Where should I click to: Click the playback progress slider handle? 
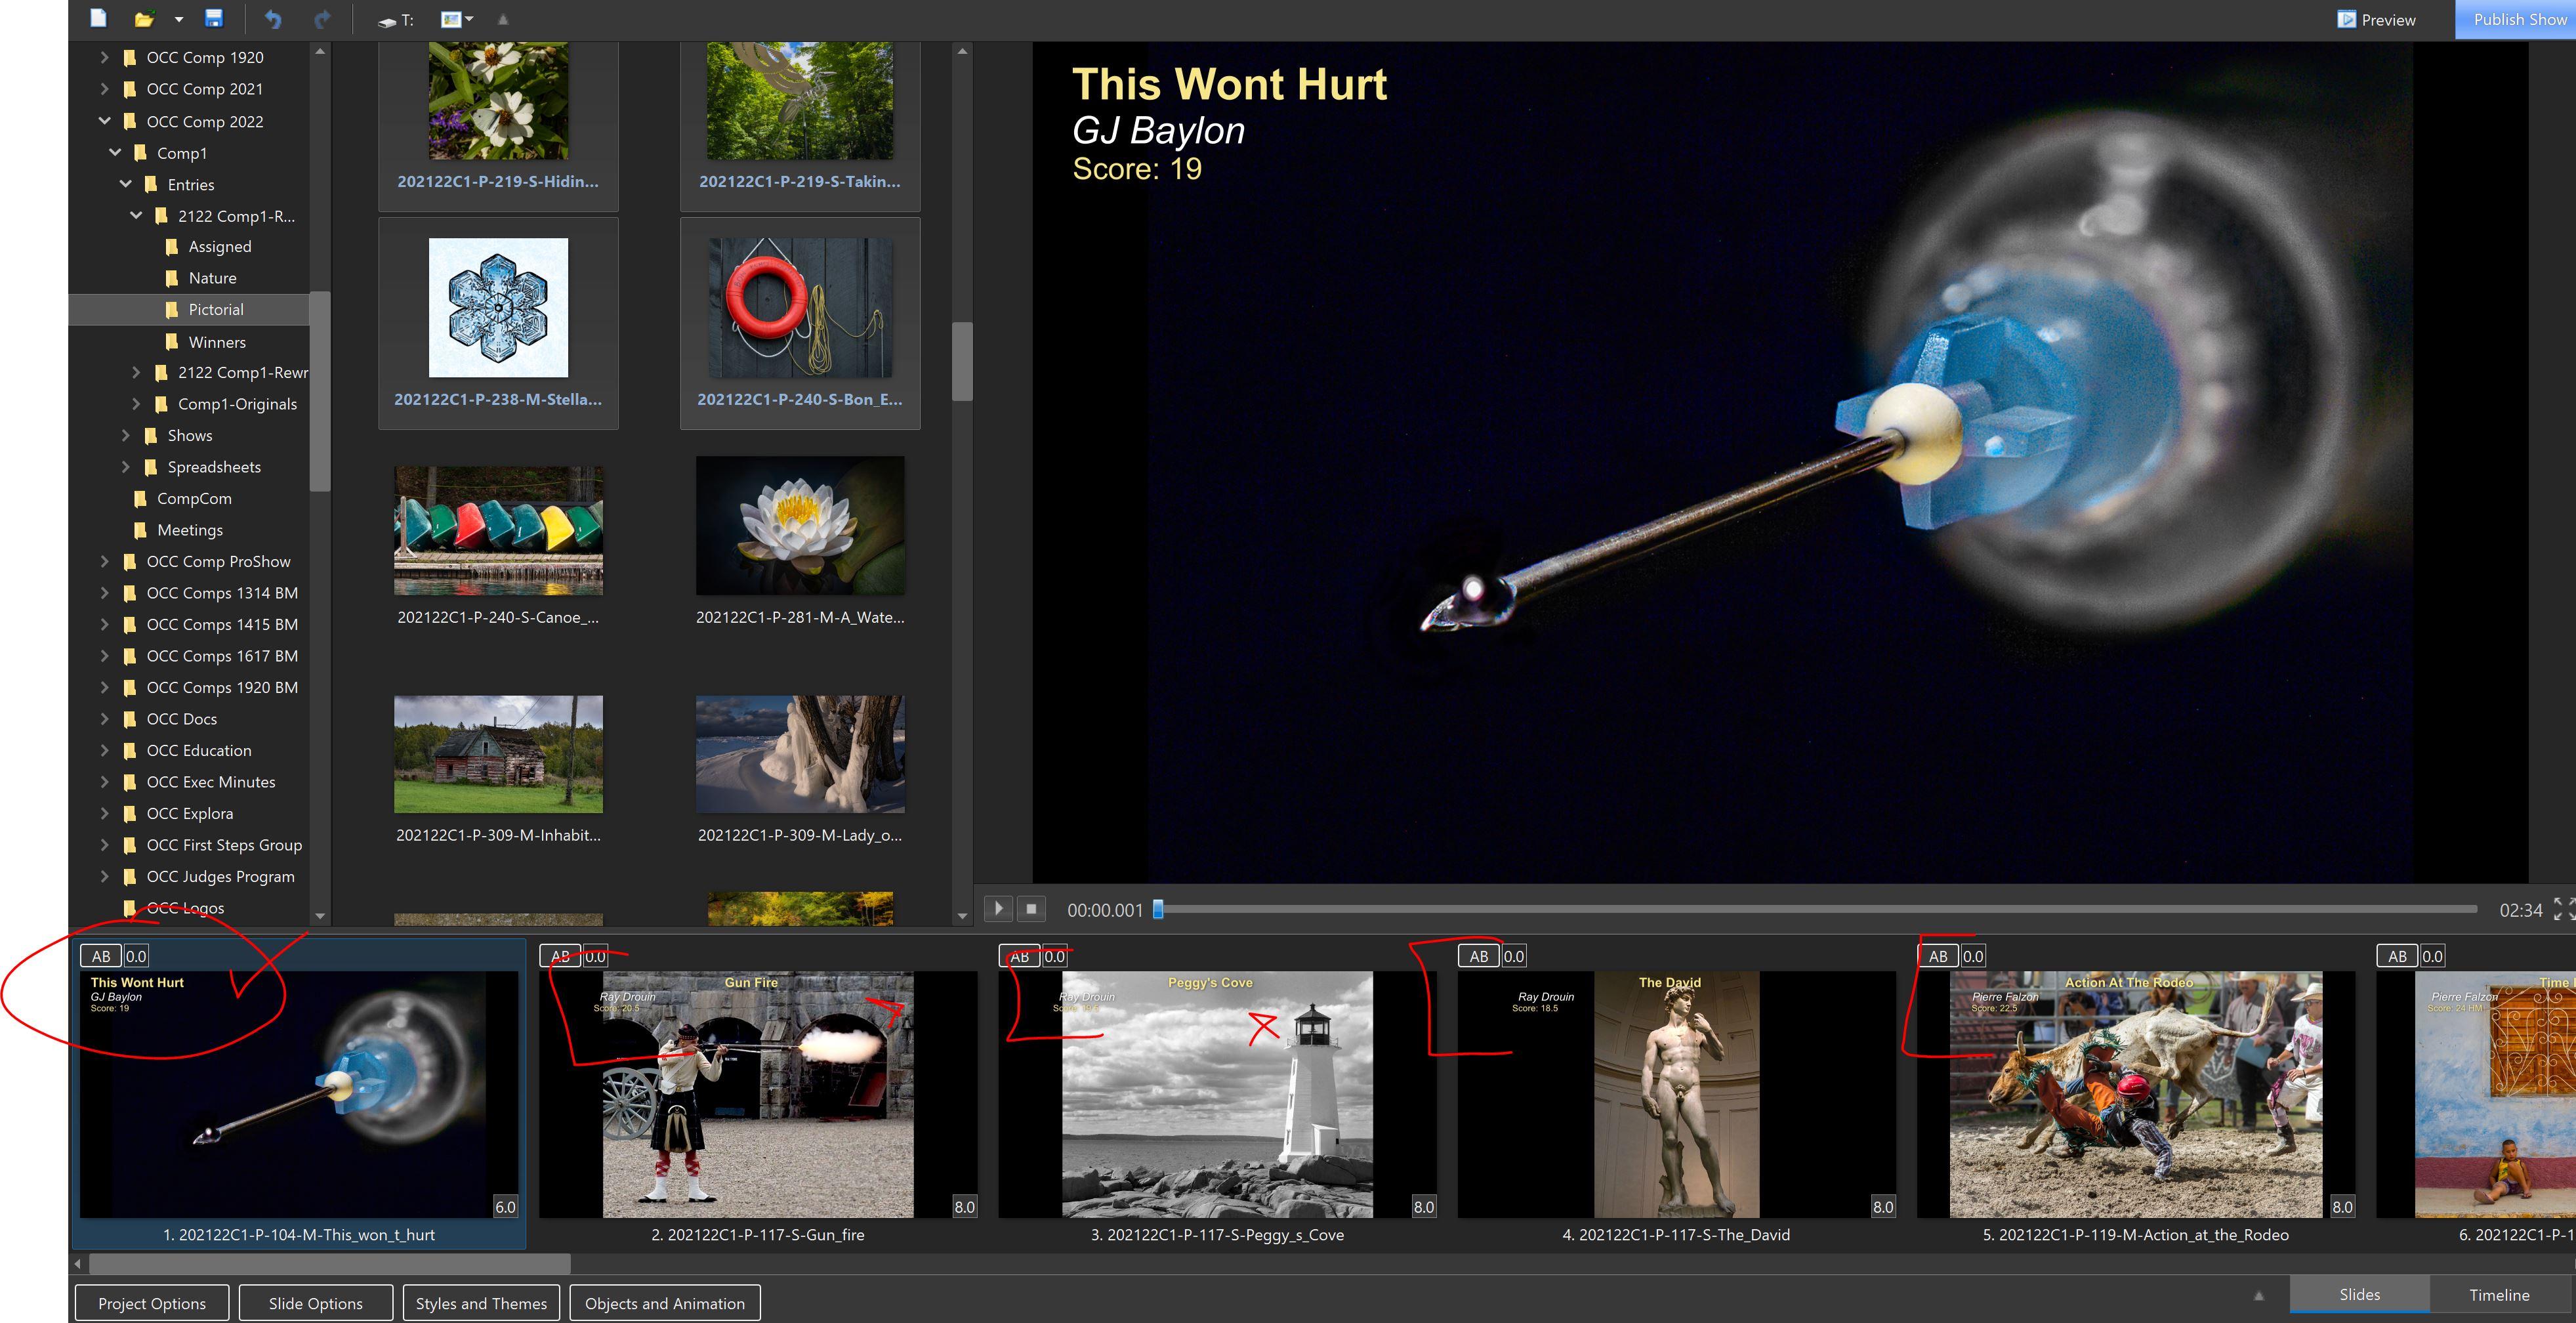click(1158, 909)
